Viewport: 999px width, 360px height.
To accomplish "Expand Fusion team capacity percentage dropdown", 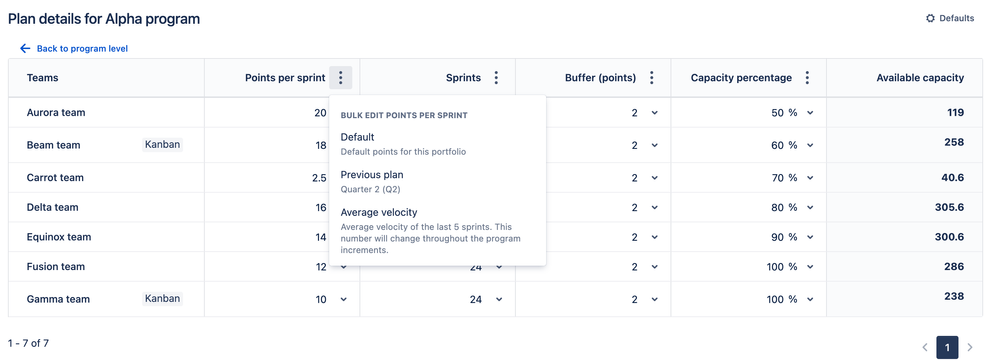I will (x=810, y=267).
